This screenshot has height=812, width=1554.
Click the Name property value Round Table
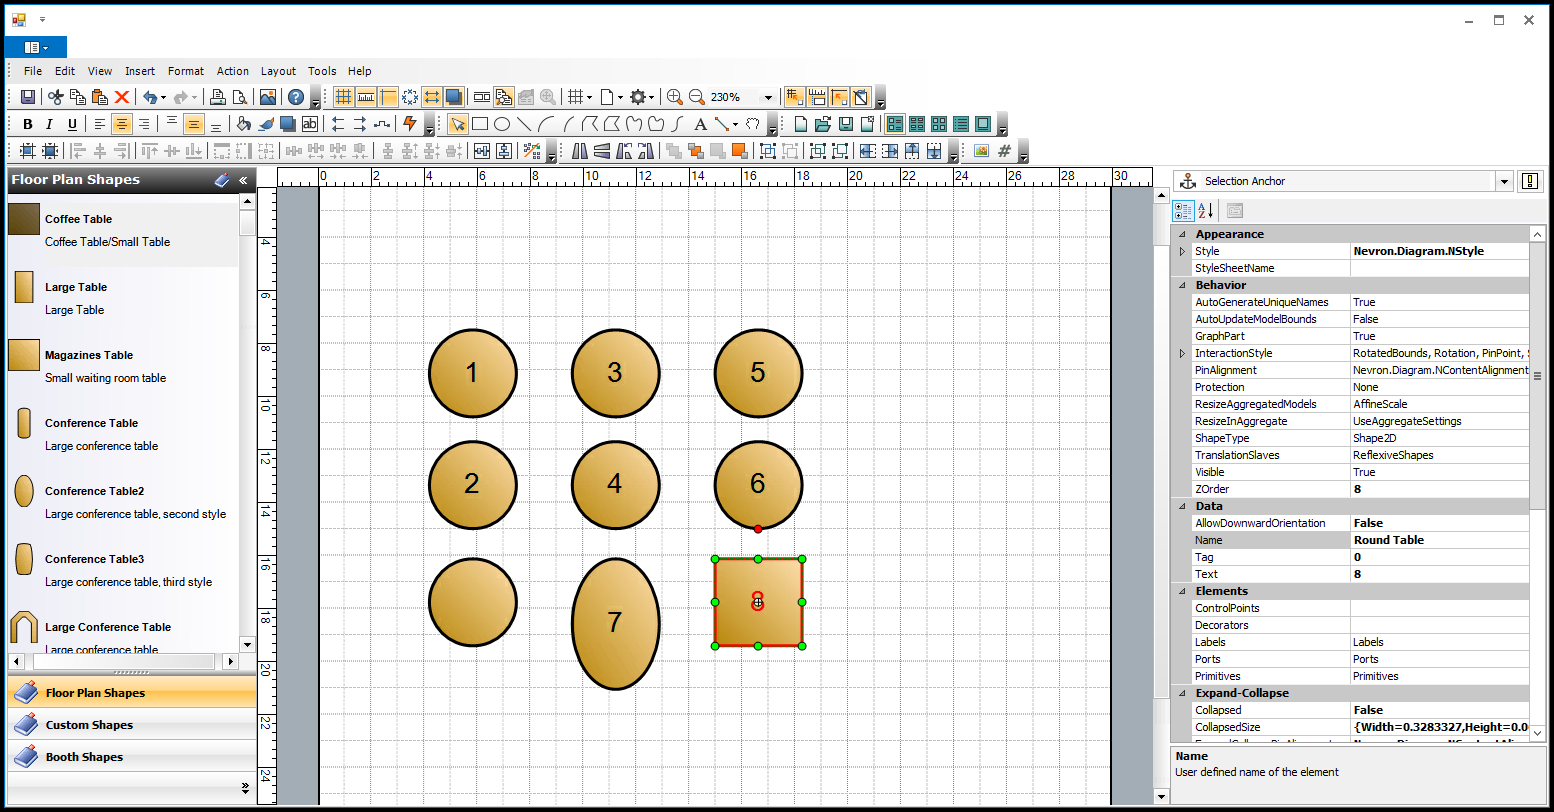tap(1440, 540)
